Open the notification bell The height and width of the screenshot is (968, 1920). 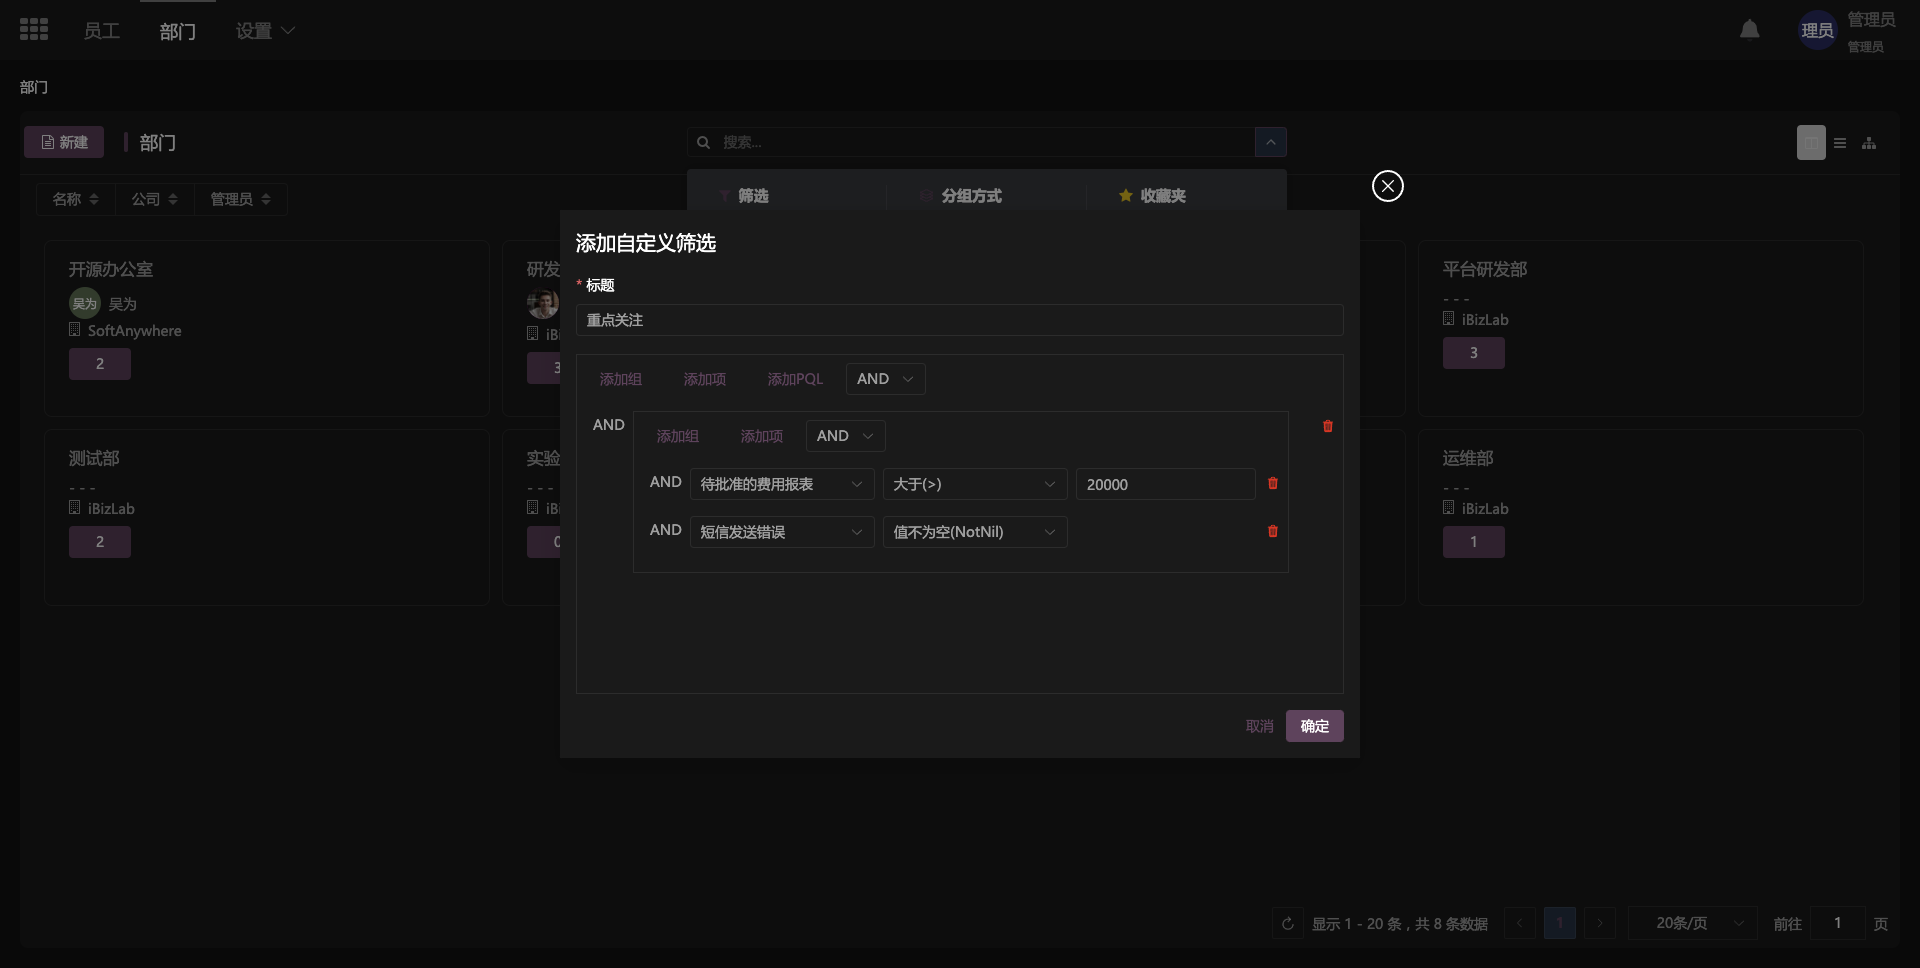click(1749, 30)
